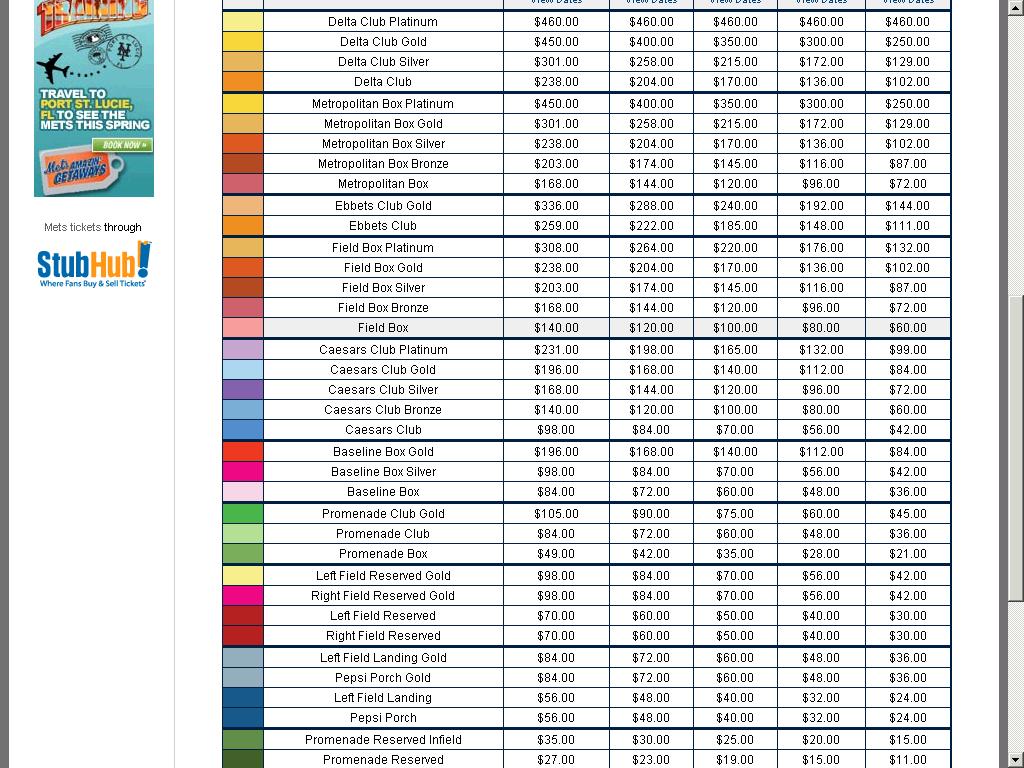This screenshot has width=1024, height=768.
Task: Click the Caesars Club Platinum lavender swatch
Action: point(243,349)
